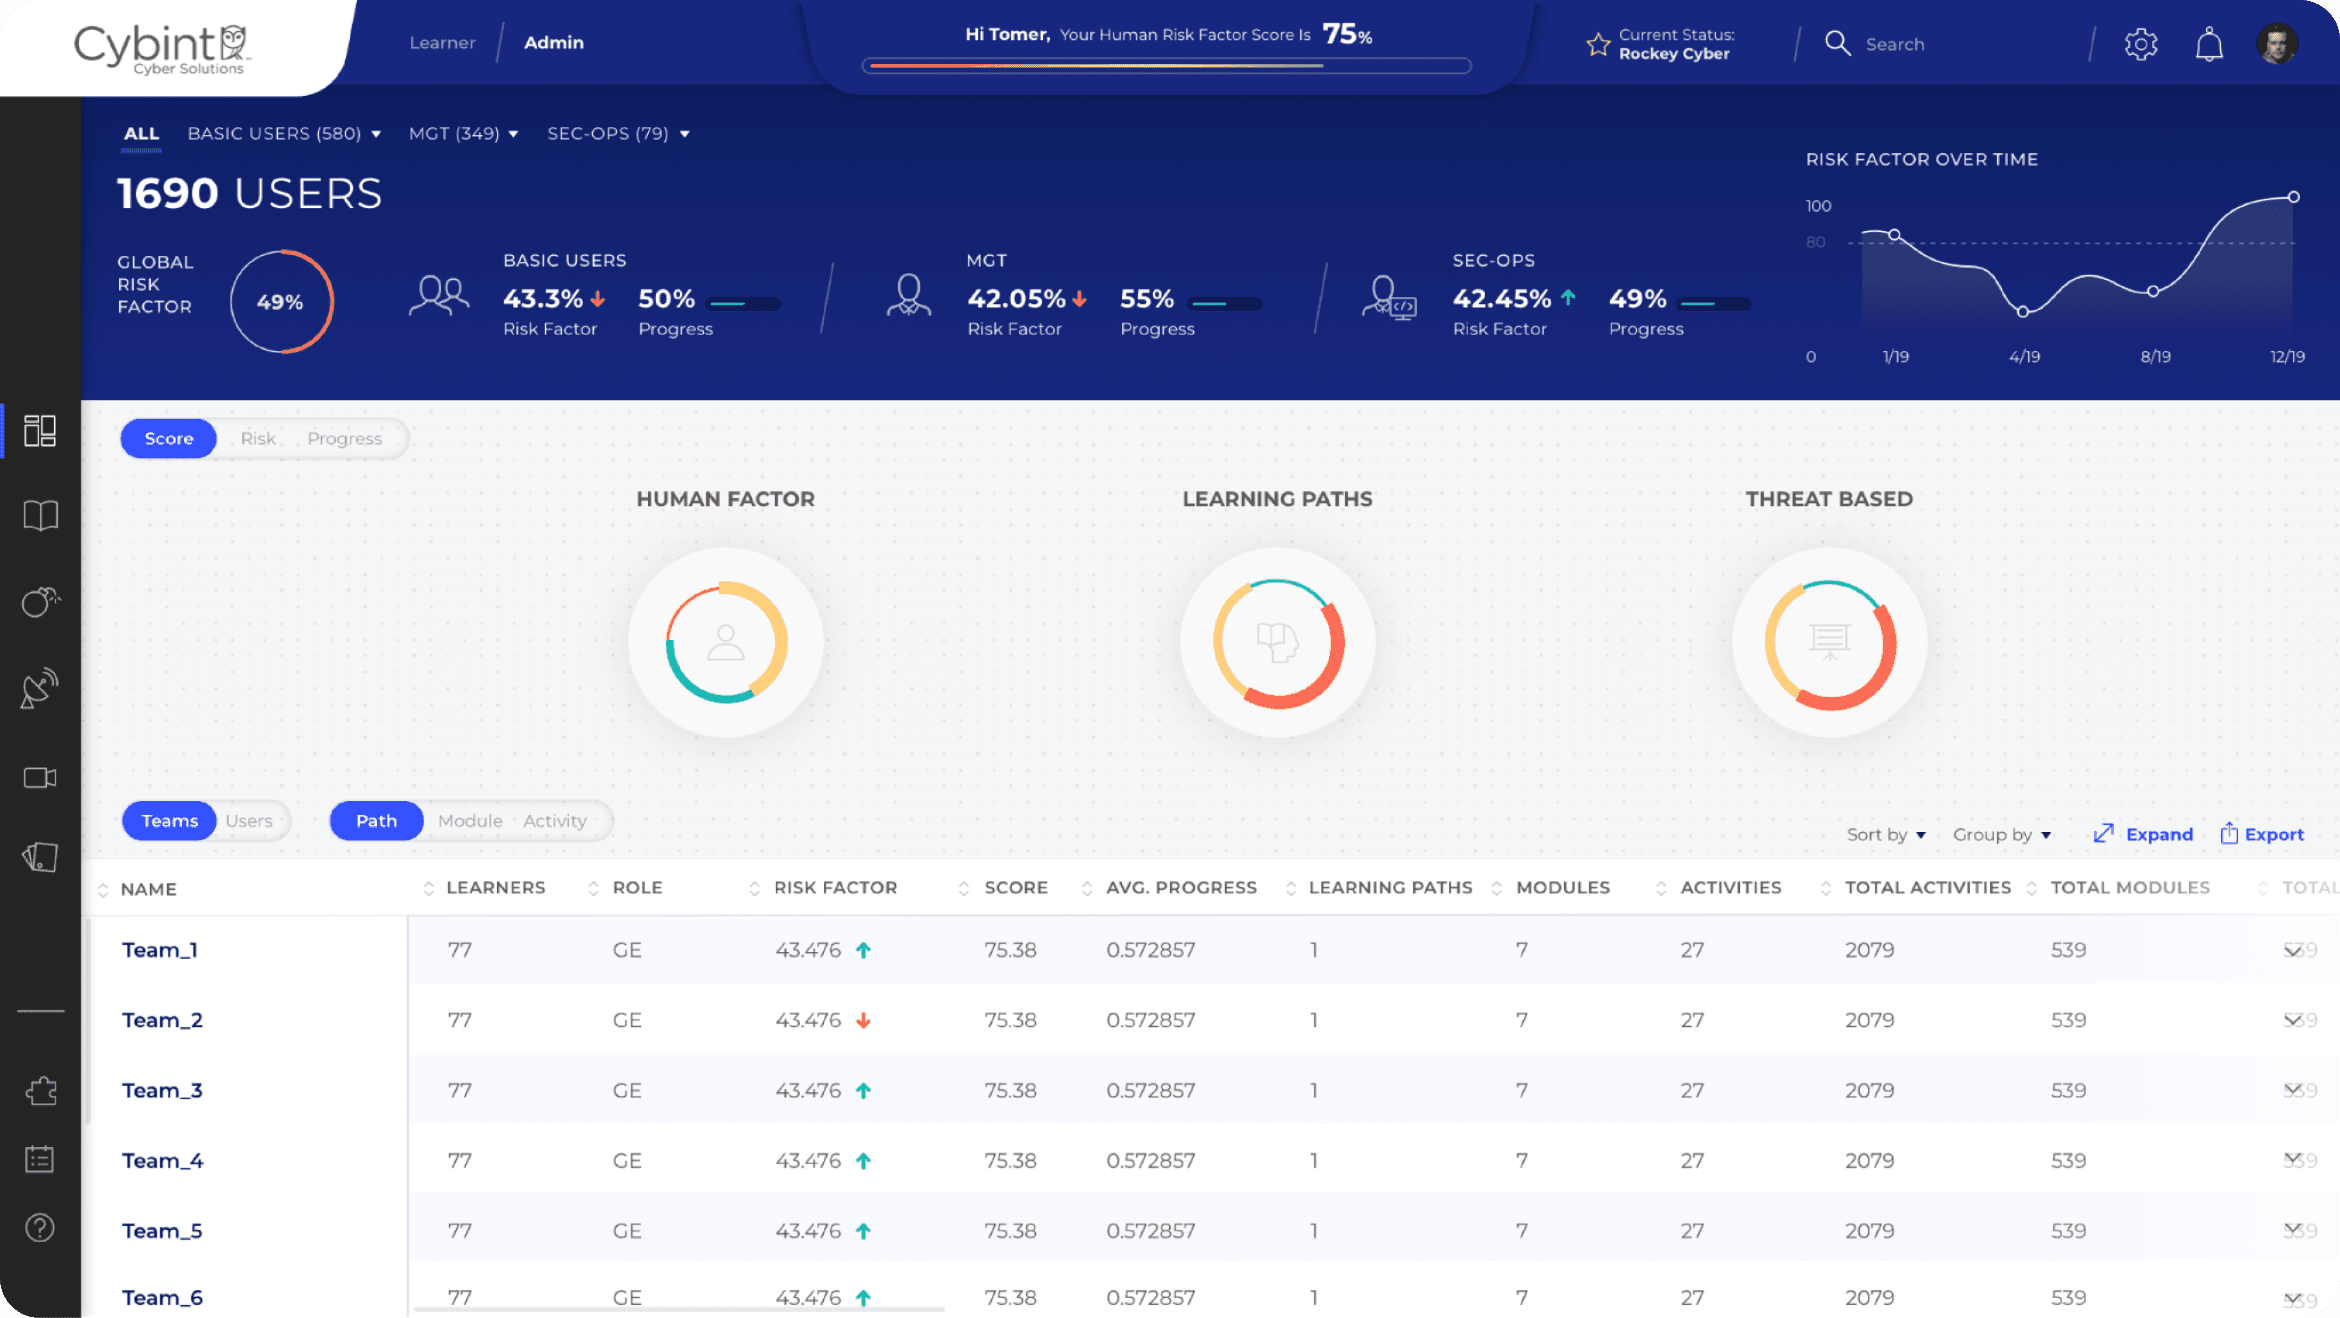Open the satellite dish tool in the sidebar
2340x1318 pixels.
(40, 687)
